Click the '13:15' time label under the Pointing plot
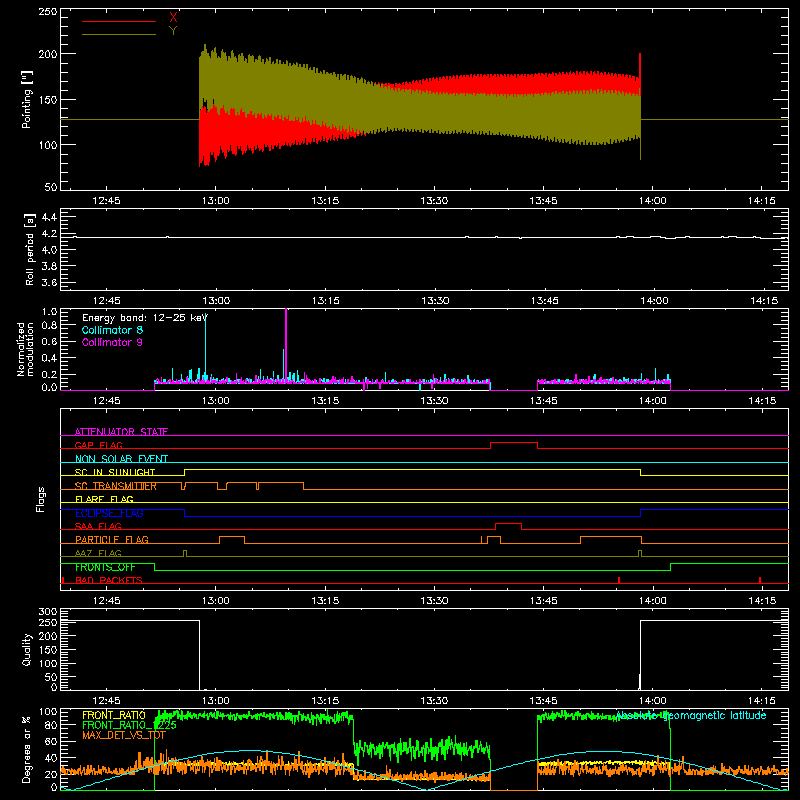800x800 pixels. (325, 201)
